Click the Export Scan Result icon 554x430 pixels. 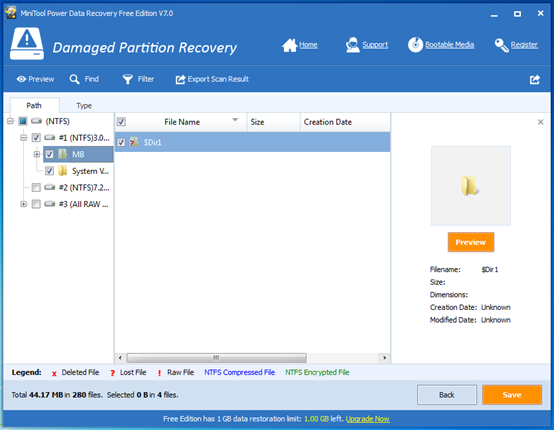[180, 79]
